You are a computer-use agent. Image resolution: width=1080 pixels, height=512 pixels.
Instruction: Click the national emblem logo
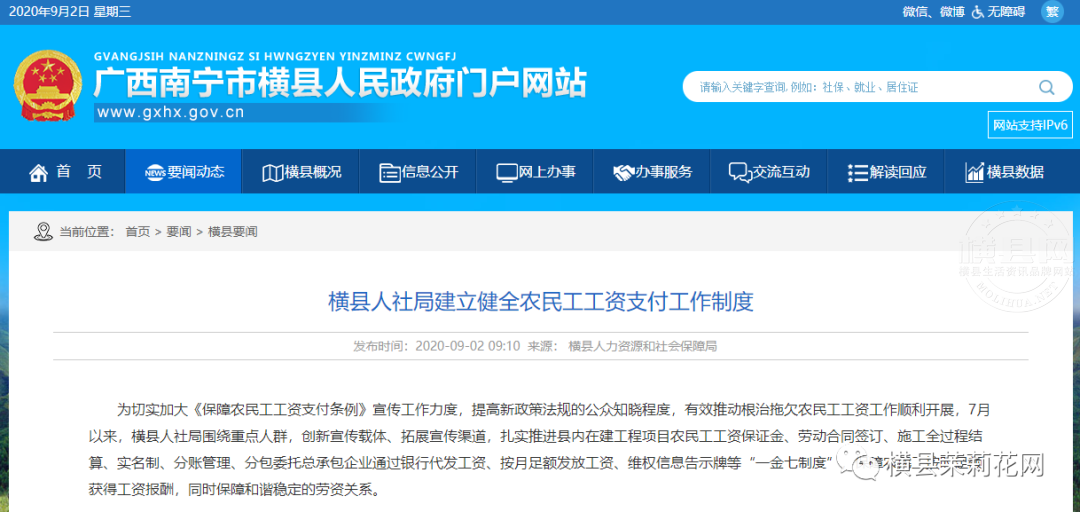pos(48,86)
